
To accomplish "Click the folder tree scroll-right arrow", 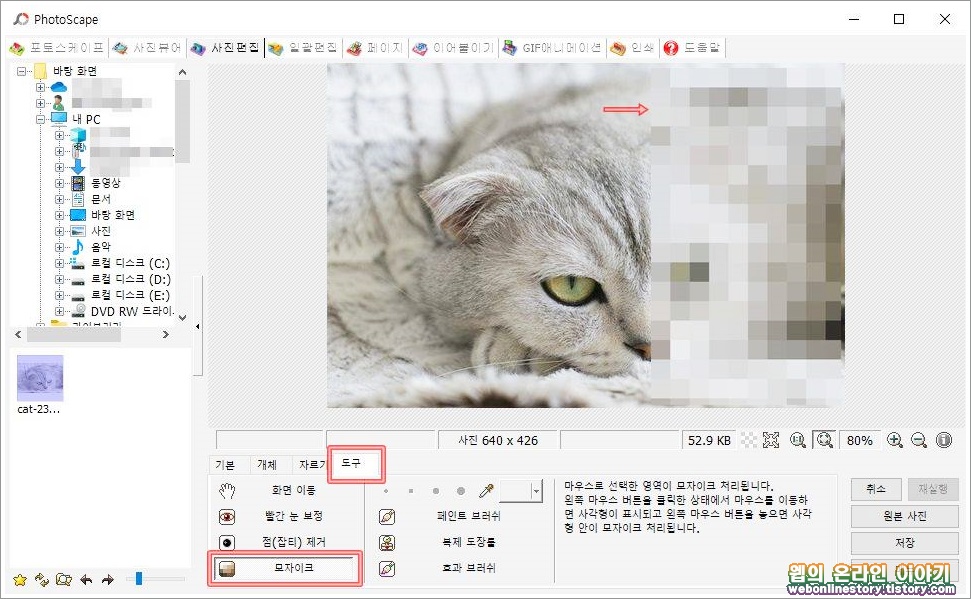I will click(165, 334).
